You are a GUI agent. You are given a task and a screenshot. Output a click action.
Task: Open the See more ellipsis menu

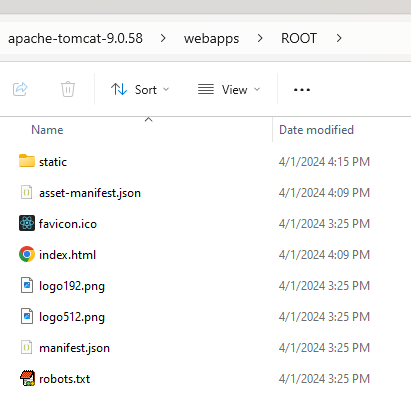[x=302, y=90]
